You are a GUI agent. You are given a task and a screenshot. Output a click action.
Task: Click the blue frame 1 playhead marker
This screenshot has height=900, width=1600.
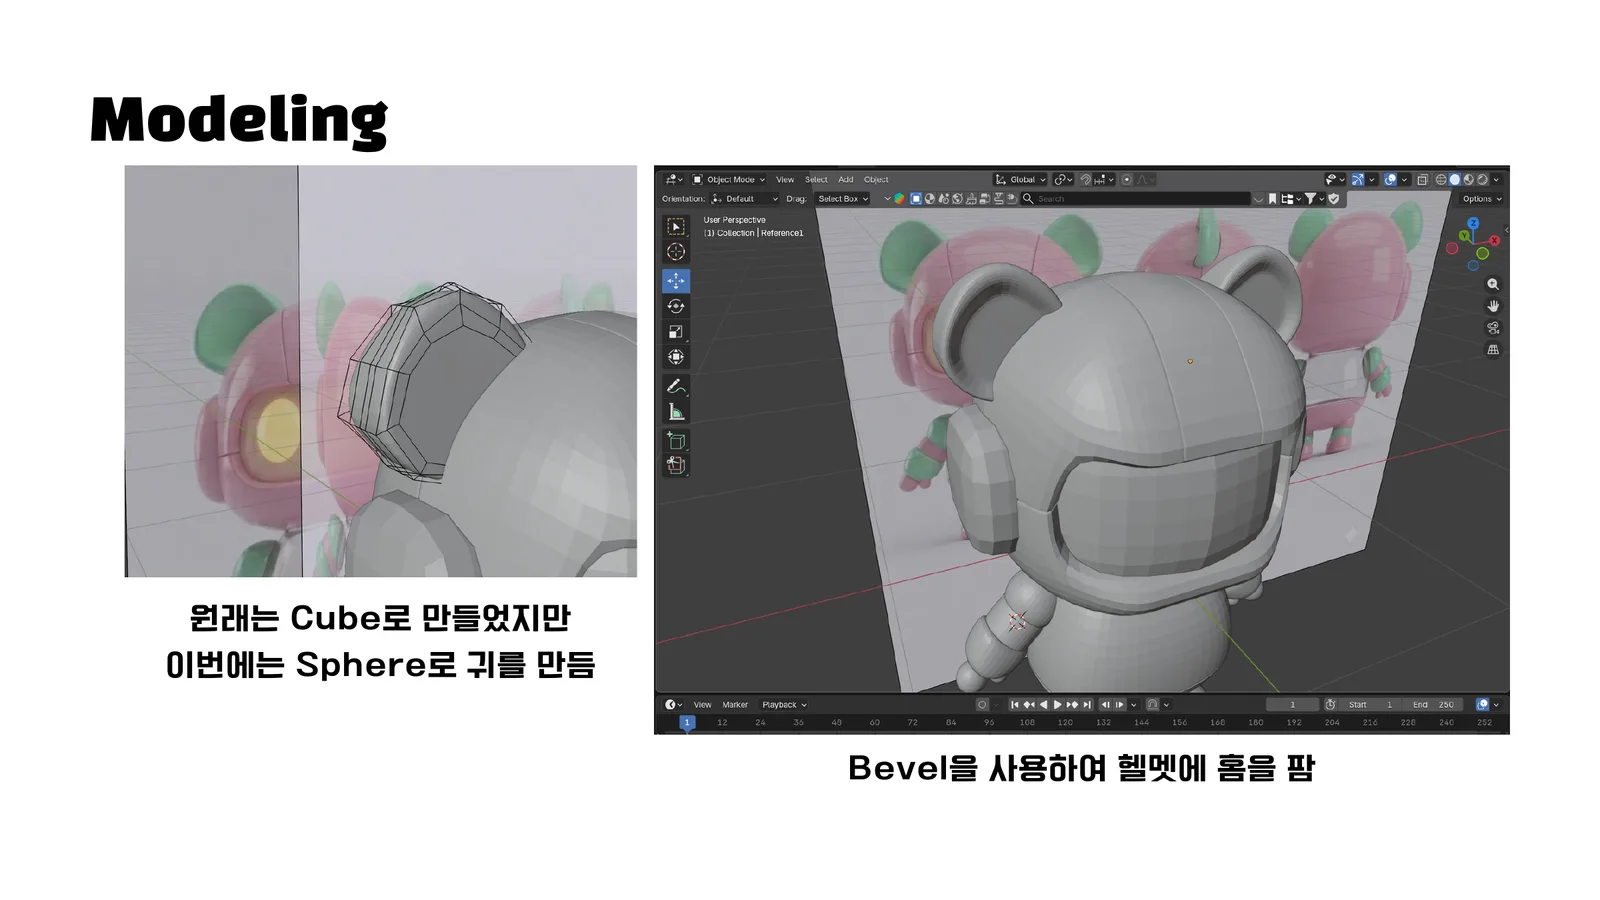point(687,722)
